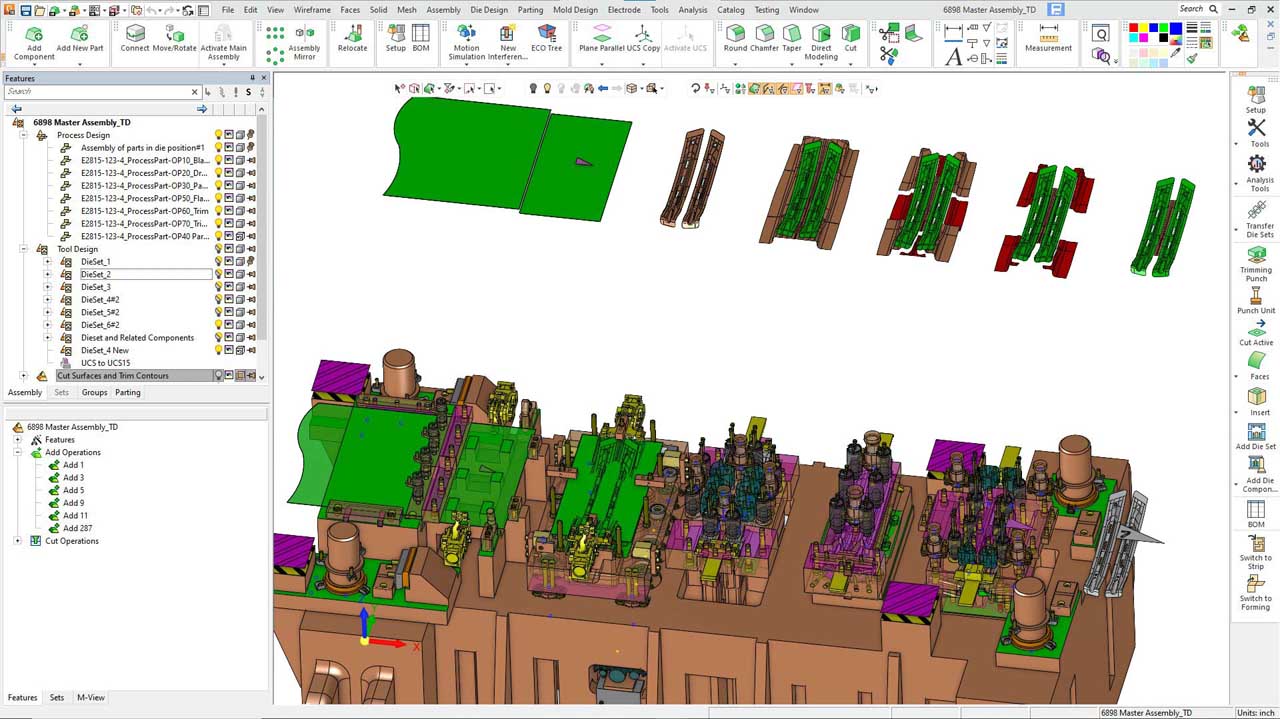This screenshot has height=719, width=1280.
Task: Collapse the Tool Design tree node
Action: (x=22, y=249)
